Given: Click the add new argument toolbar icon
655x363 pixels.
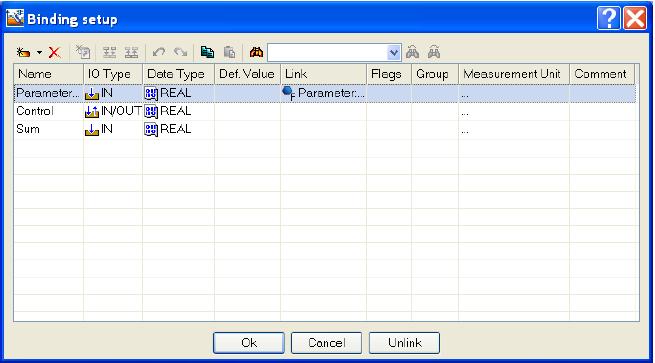Looking at the screenshot, I should coord(23,53).
